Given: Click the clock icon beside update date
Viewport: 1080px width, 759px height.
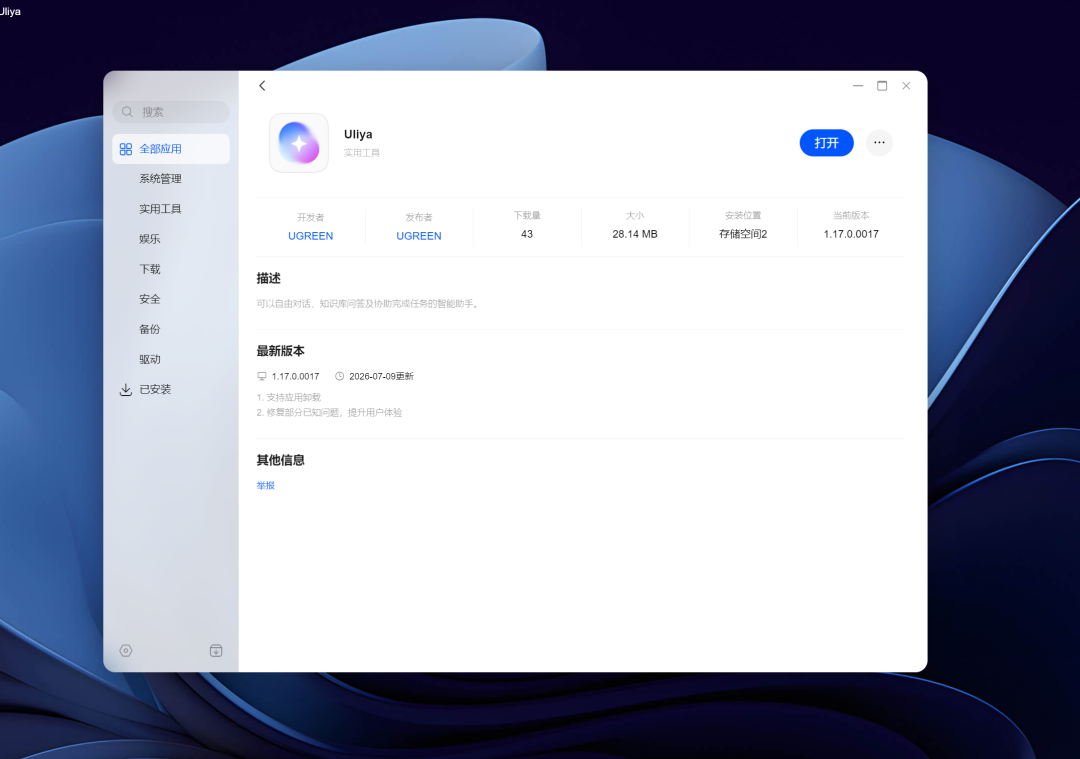Looking at the screenshot, I should pos(340,376).
